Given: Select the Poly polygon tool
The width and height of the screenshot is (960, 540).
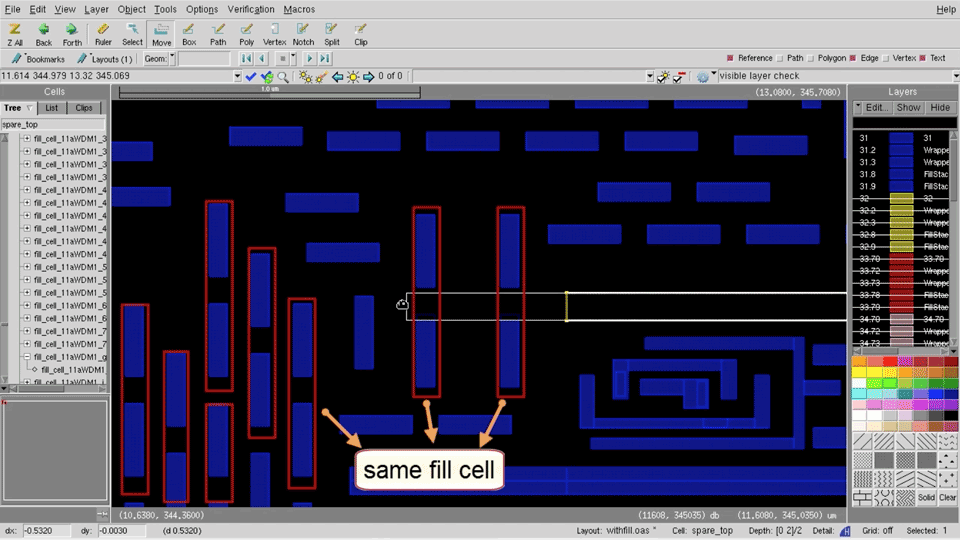Looking at the screenshot, I should pos(246,35).
